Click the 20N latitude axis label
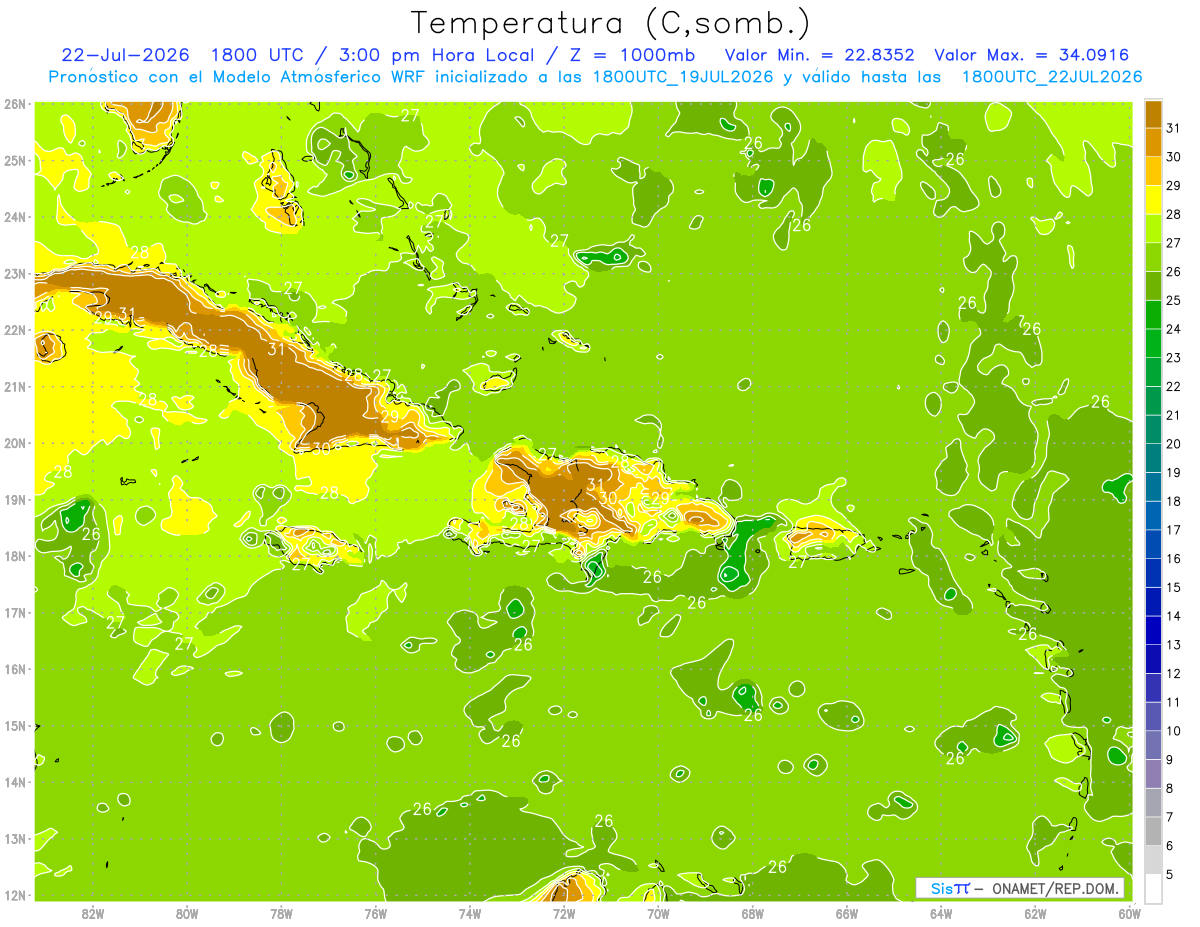The width and height of the screenshot is (1200, 927). (14, 443)
